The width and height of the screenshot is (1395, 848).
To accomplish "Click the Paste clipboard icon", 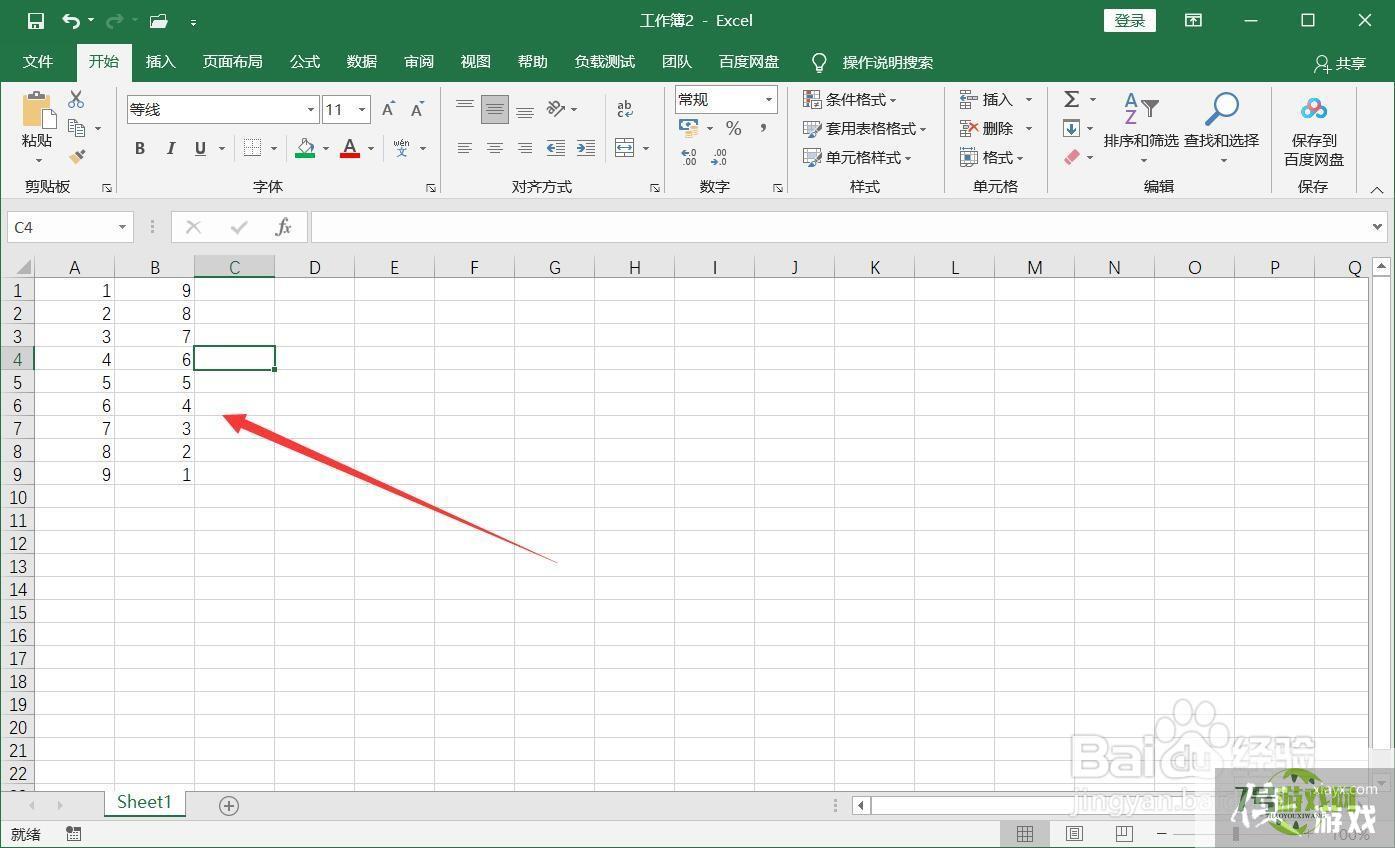I will (38, 109).
